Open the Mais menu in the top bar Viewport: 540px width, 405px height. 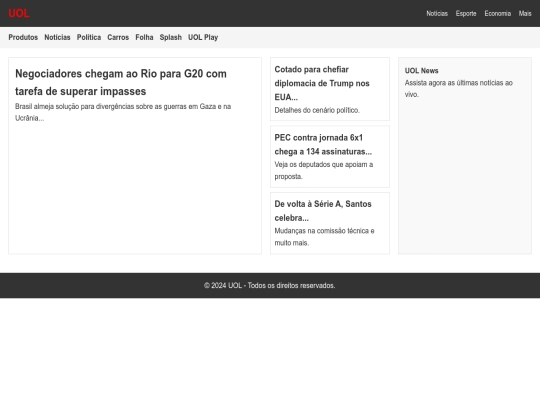point(525,13)
